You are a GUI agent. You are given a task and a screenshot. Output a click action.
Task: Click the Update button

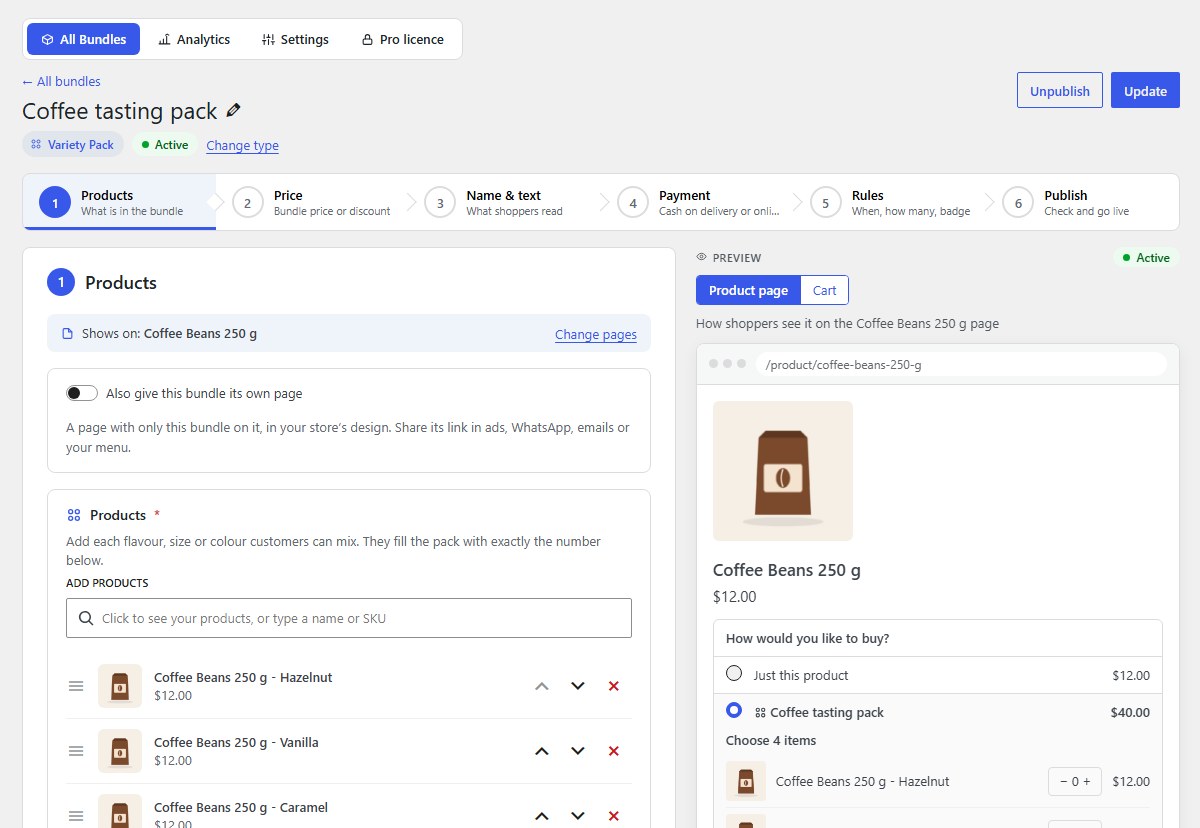(x=1146, y=90)
